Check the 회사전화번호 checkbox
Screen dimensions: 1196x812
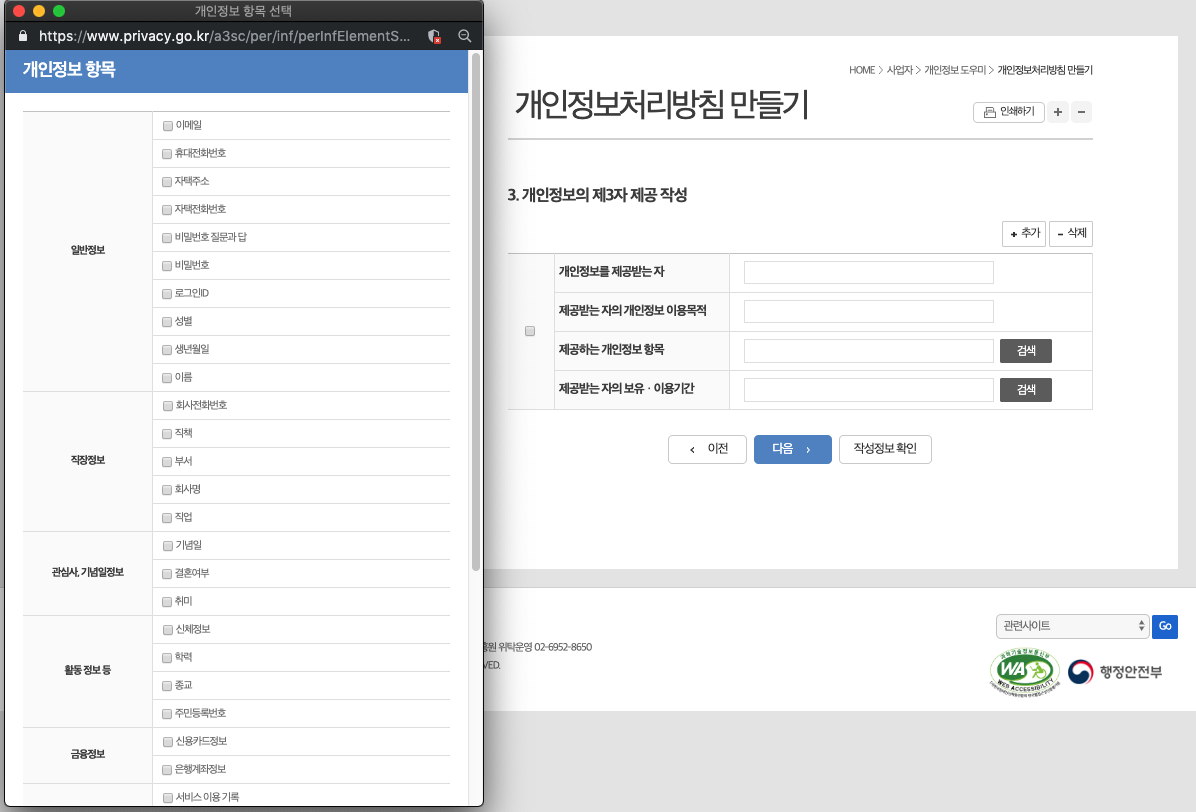tap(168, 406)
